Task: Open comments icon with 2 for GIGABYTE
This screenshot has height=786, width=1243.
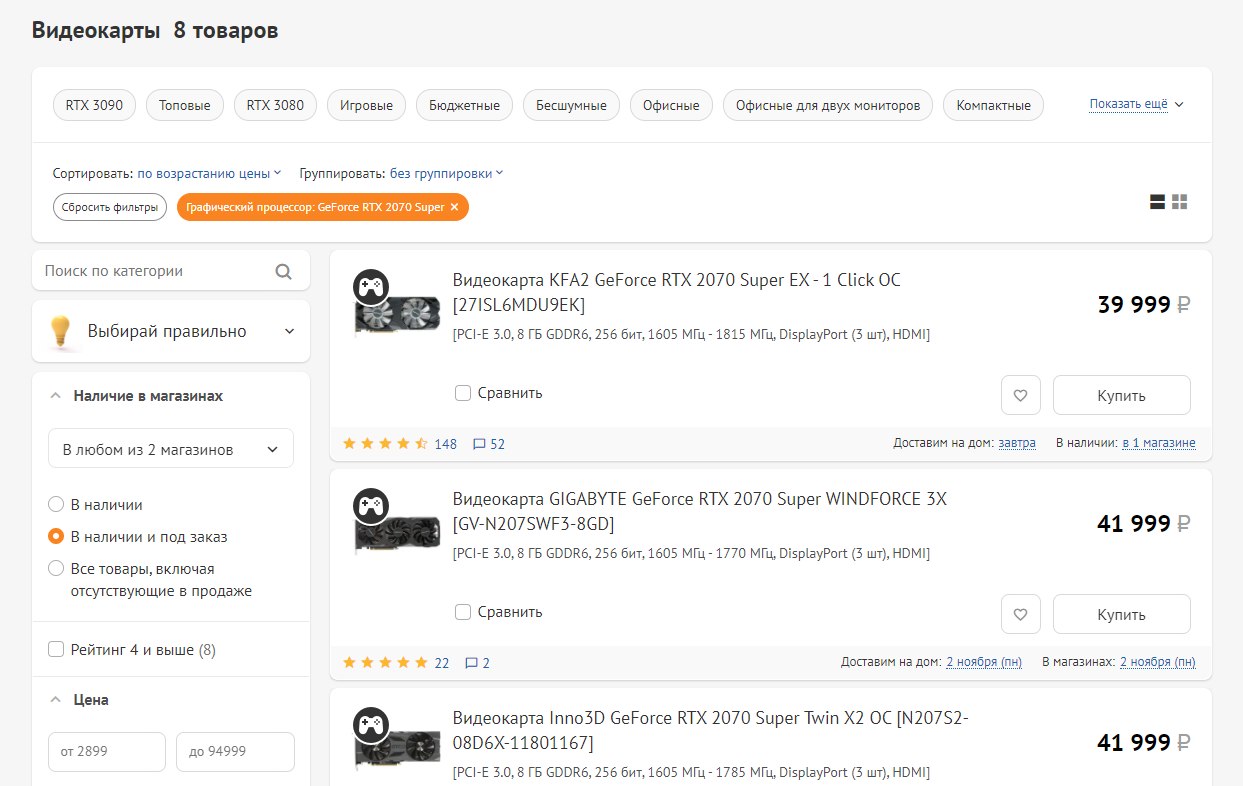Action: pos(478,663)
